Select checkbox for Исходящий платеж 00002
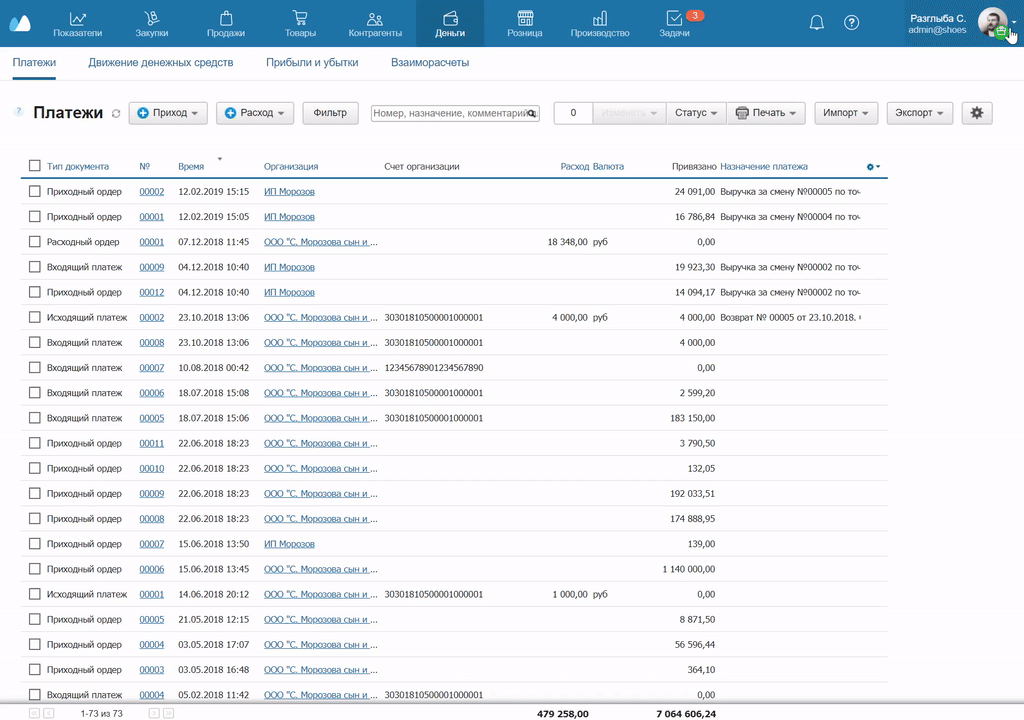This screenshot has height=720, width=1024. coord(35,317)
